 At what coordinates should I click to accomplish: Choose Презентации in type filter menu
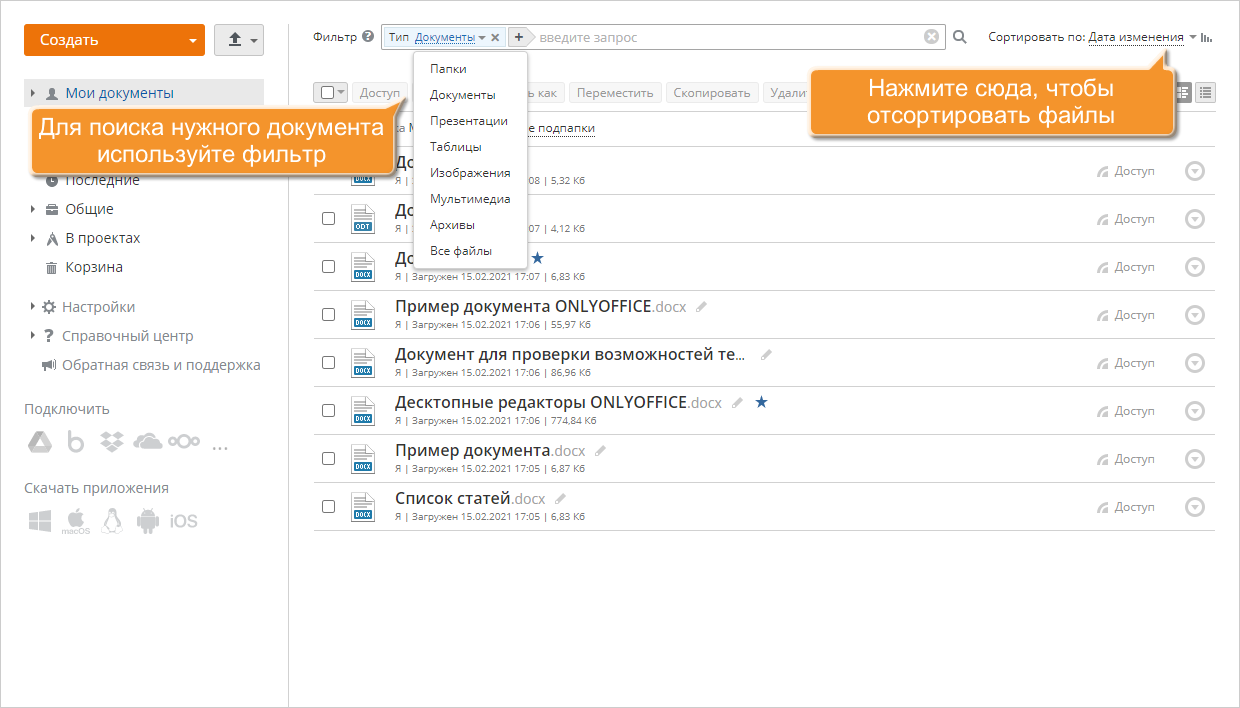[469, 121]
